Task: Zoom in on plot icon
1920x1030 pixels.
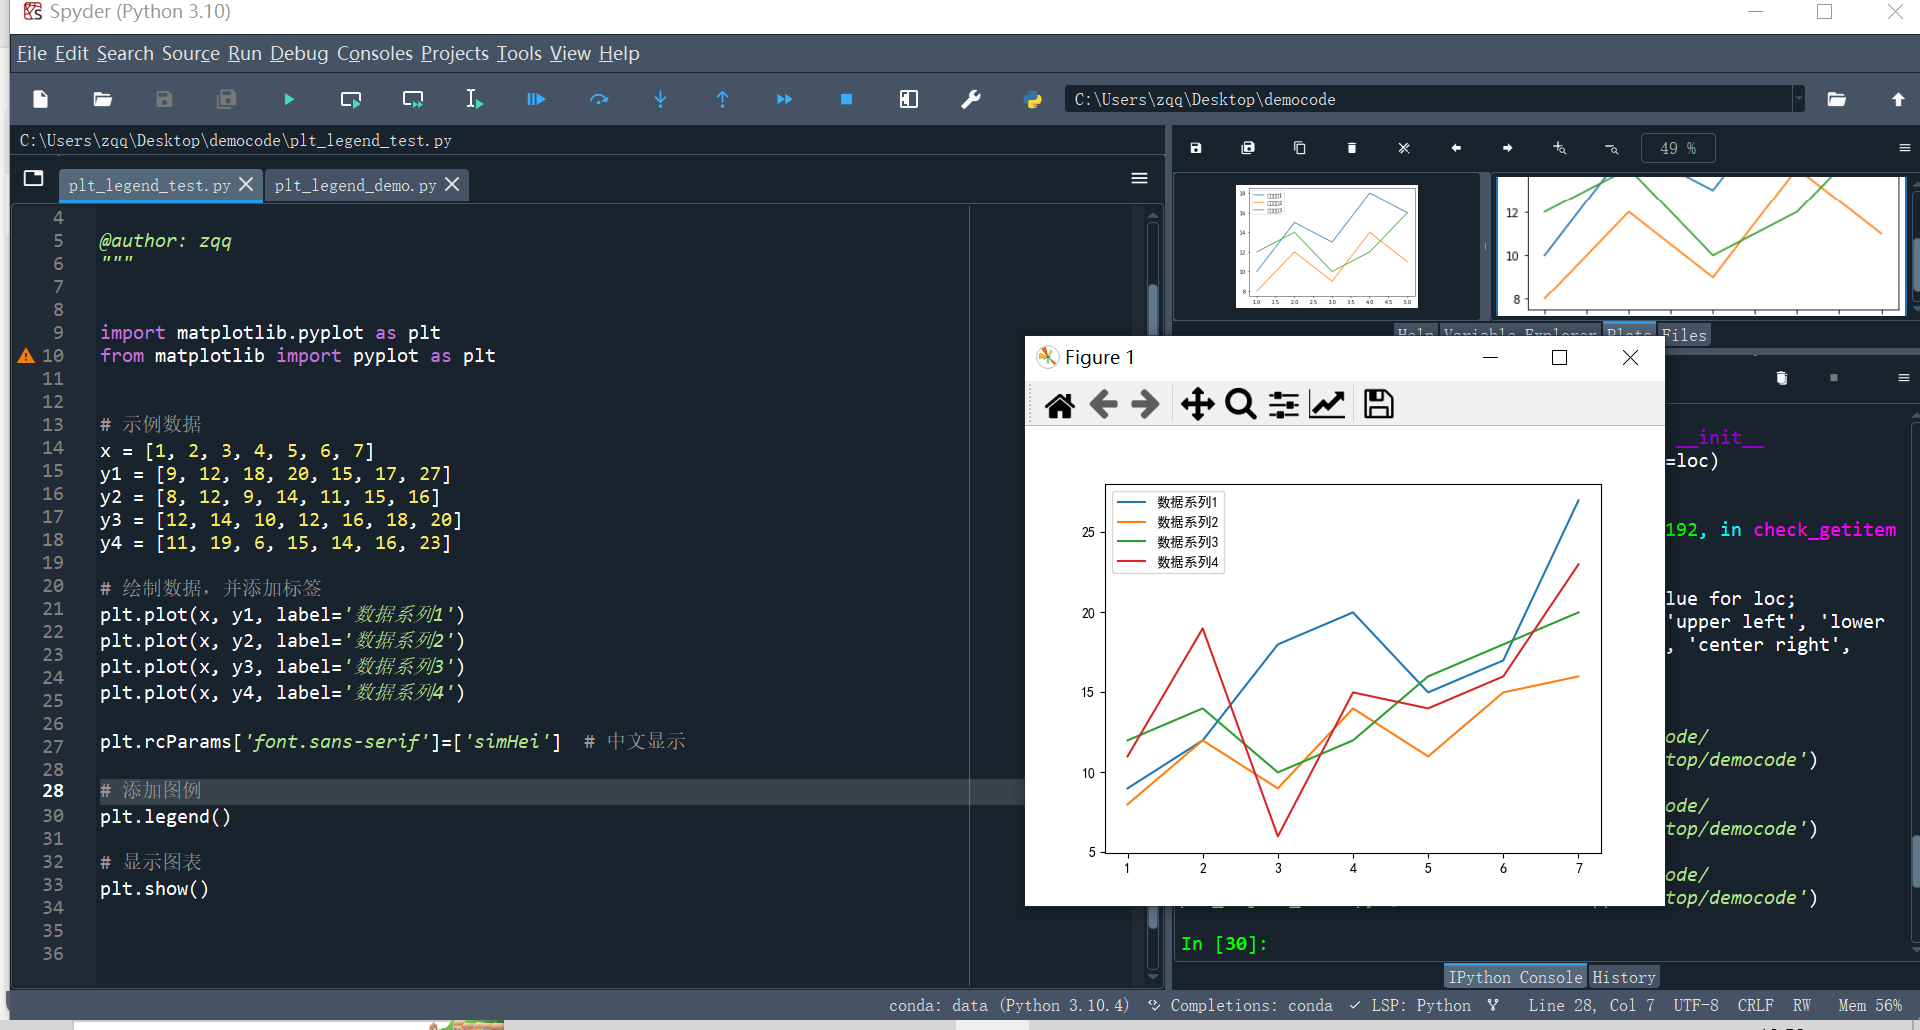Action: (x=1560, y=148)
